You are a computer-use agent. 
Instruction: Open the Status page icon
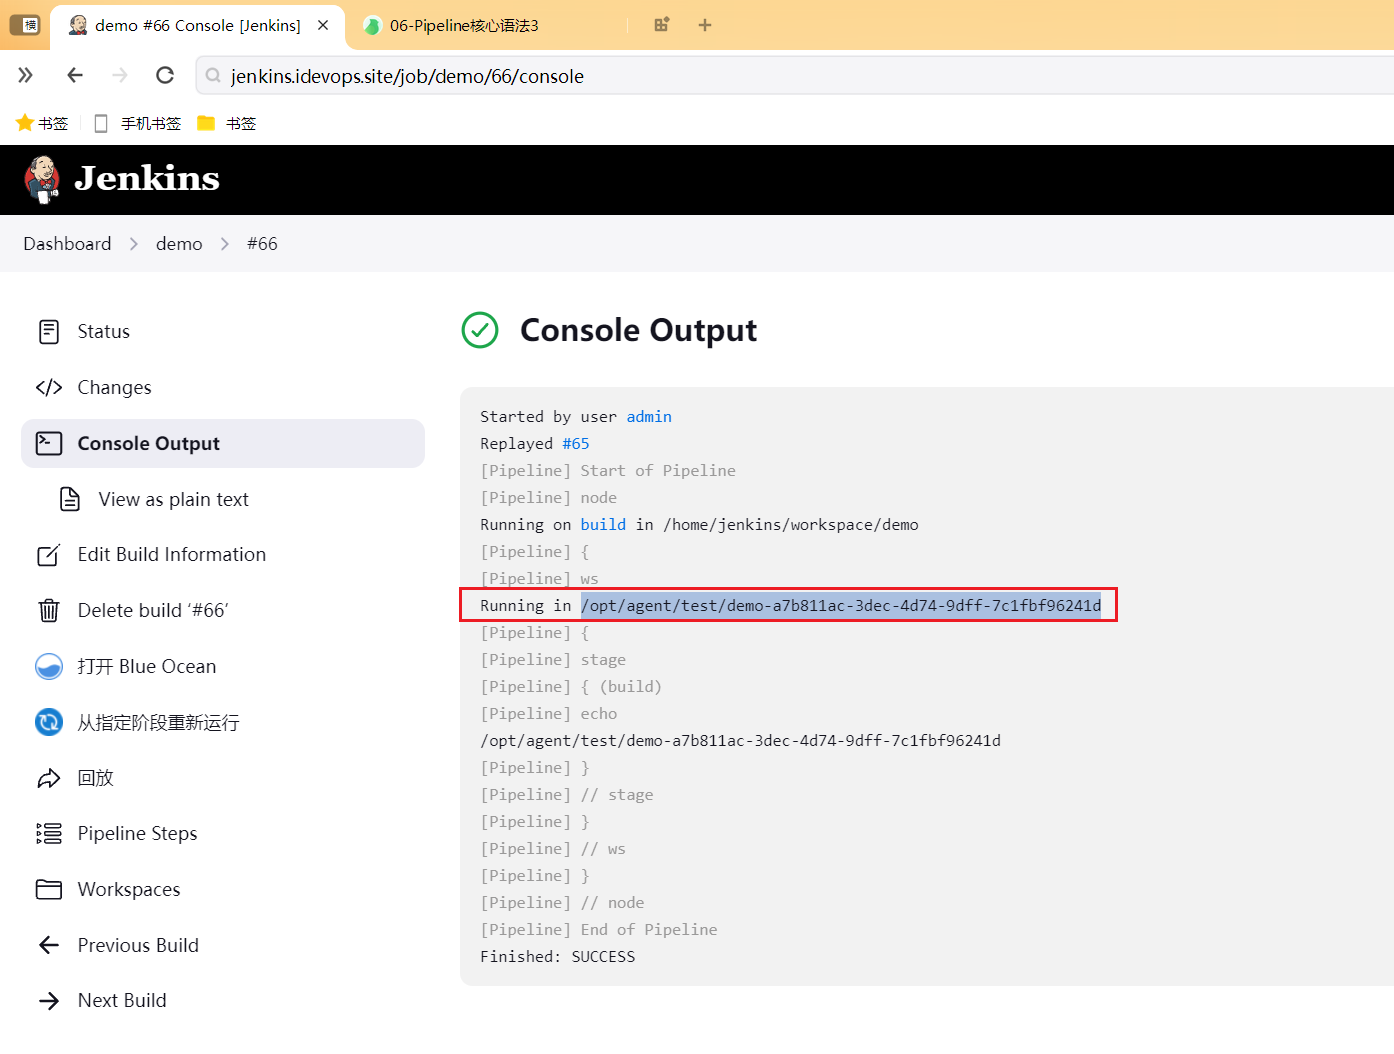(x=49, y=332)
